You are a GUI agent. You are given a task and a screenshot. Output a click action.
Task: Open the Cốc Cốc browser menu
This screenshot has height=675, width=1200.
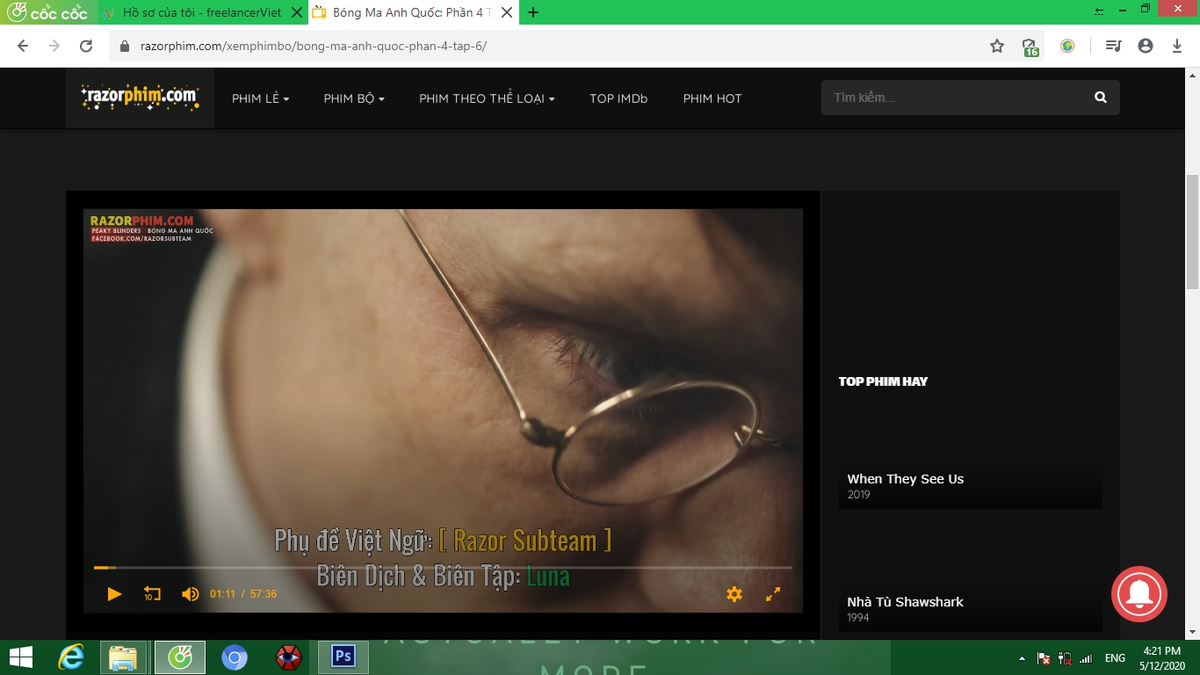click(x=47, y=13)
